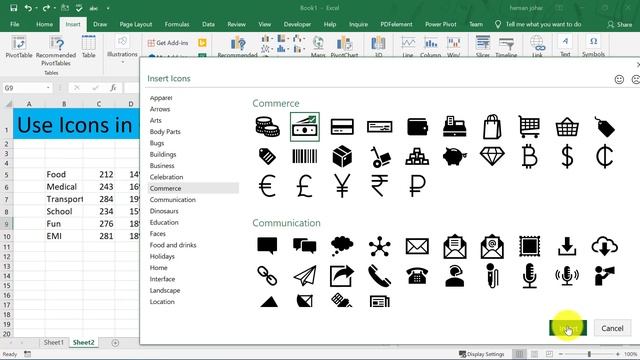
Task: Insert a PivotTable
Action: point(19,47)
